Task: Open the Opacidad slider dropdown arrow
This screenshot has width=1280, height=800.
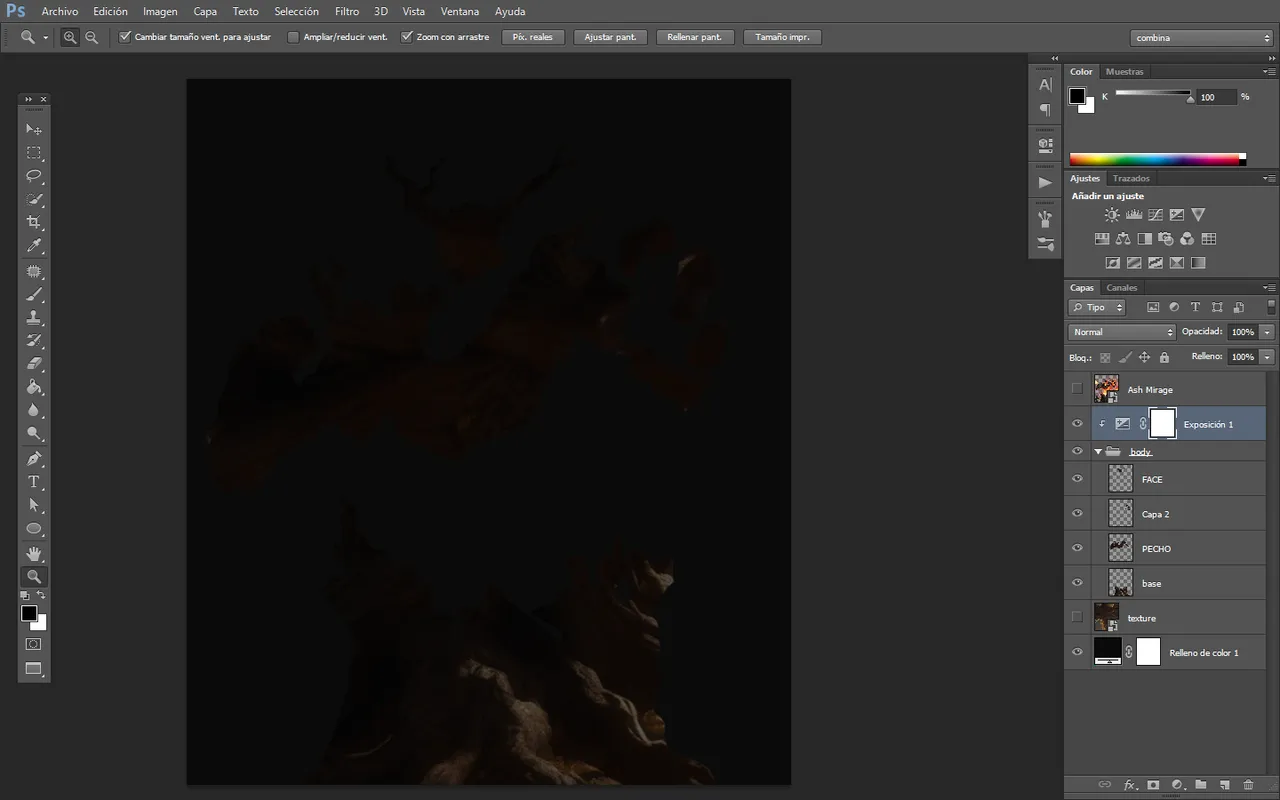Action: coord(1267,332)
